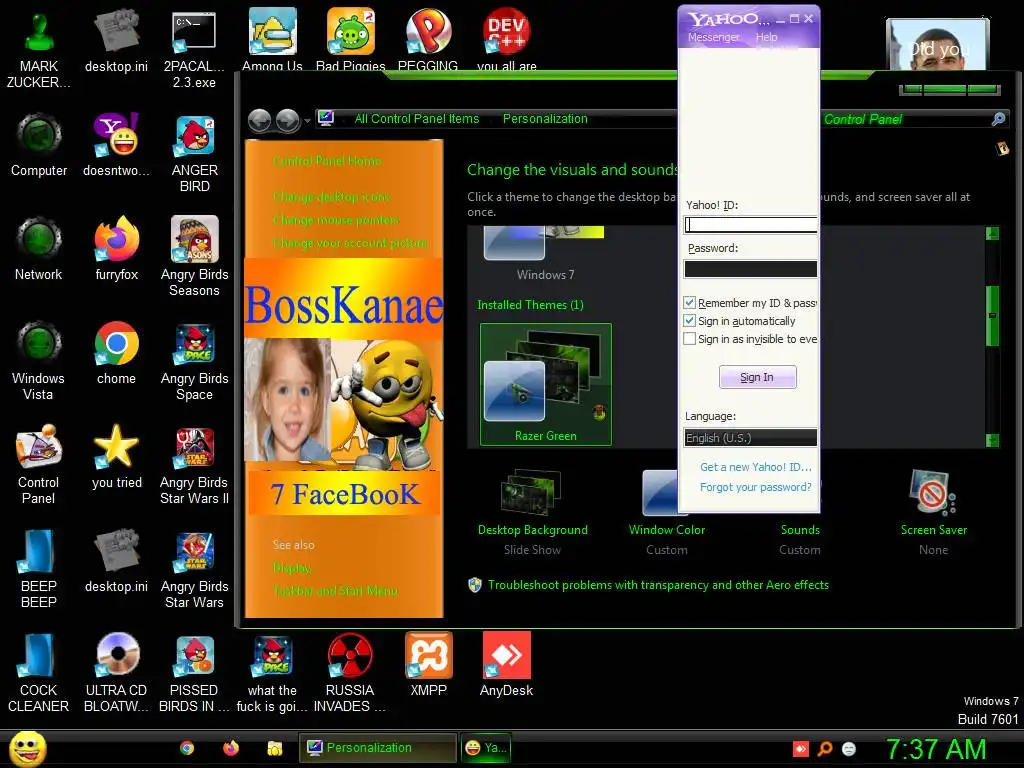Open the Screen Saver settings
1024x768 pixels.
[933, 511]
